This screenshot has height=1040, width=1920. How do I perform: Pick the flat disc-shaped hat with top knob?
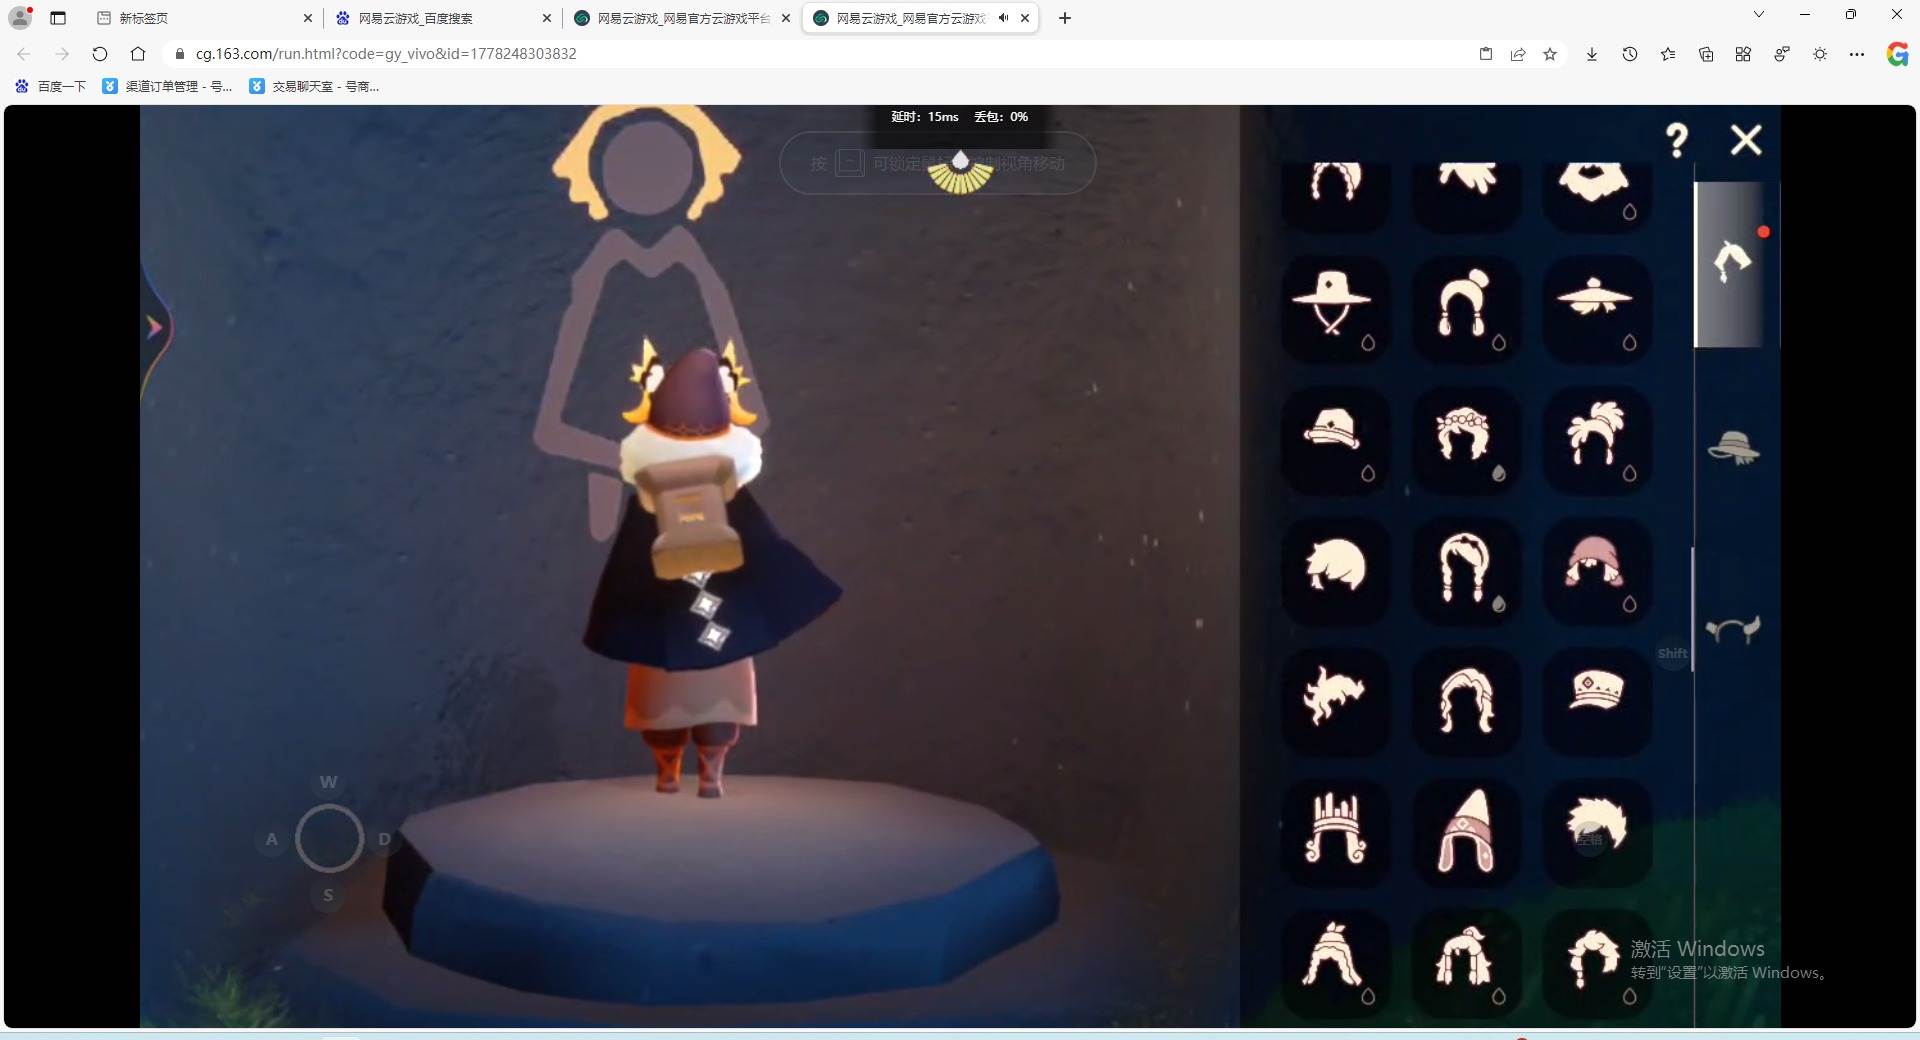[x=1596, y=309]
